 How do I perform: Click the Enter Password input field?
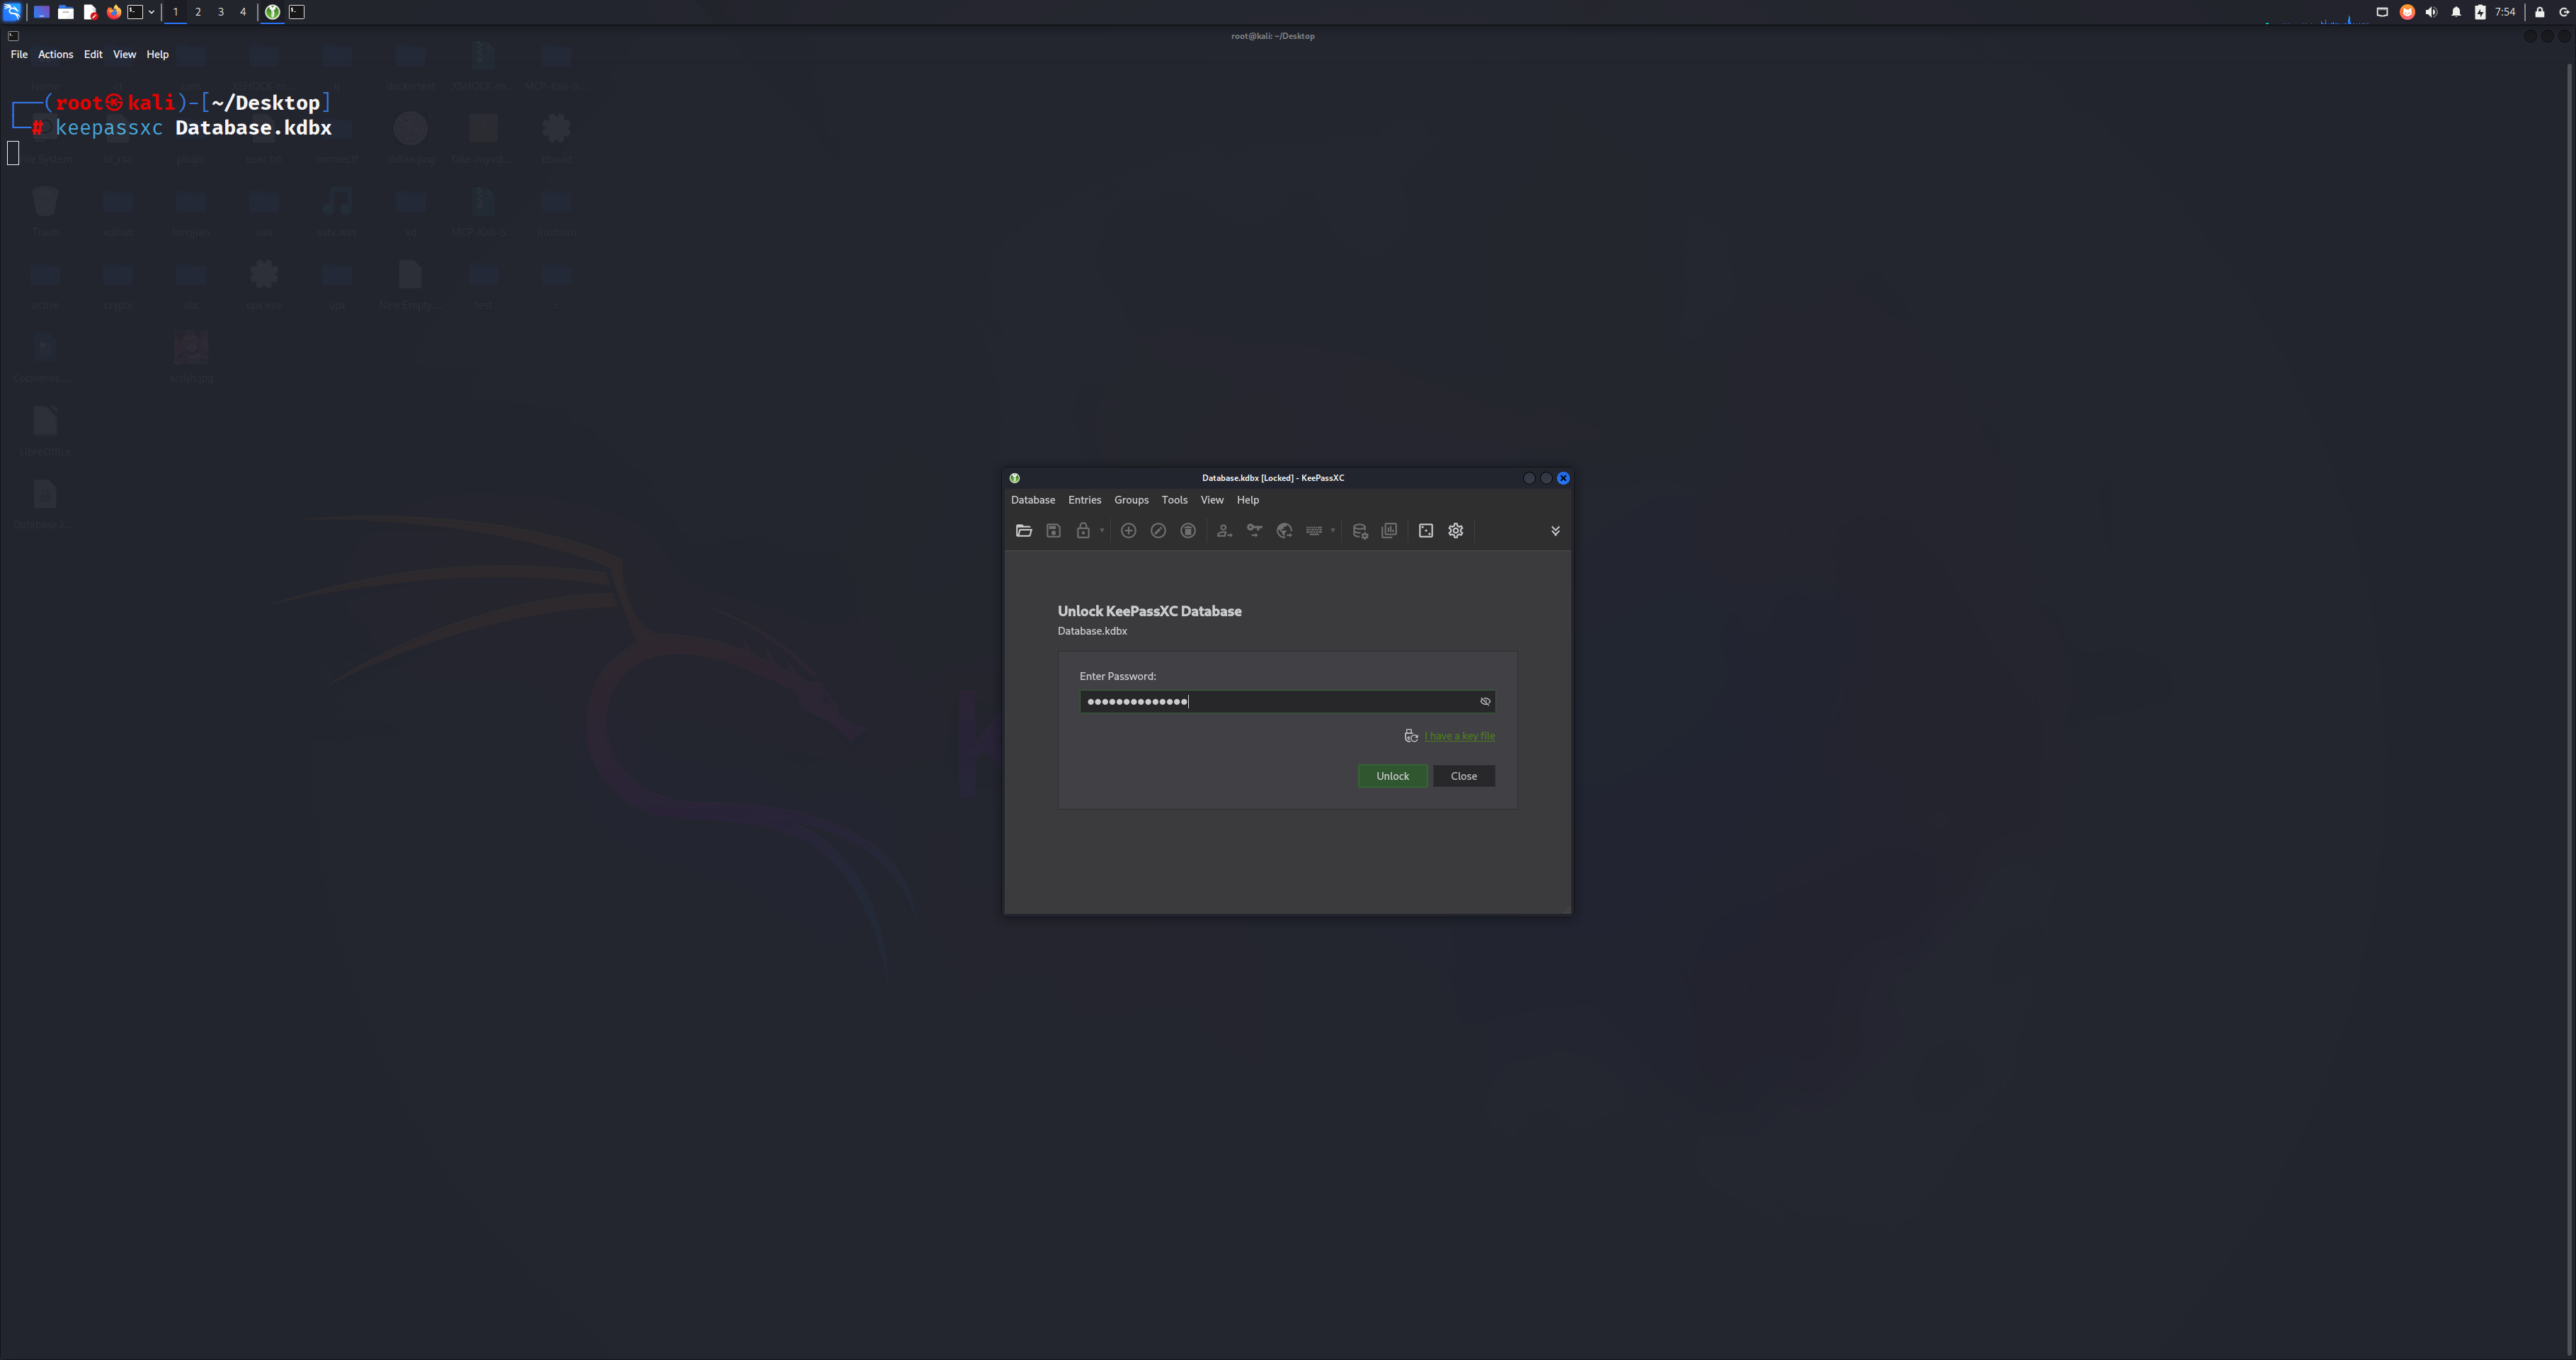[1287, 701]
